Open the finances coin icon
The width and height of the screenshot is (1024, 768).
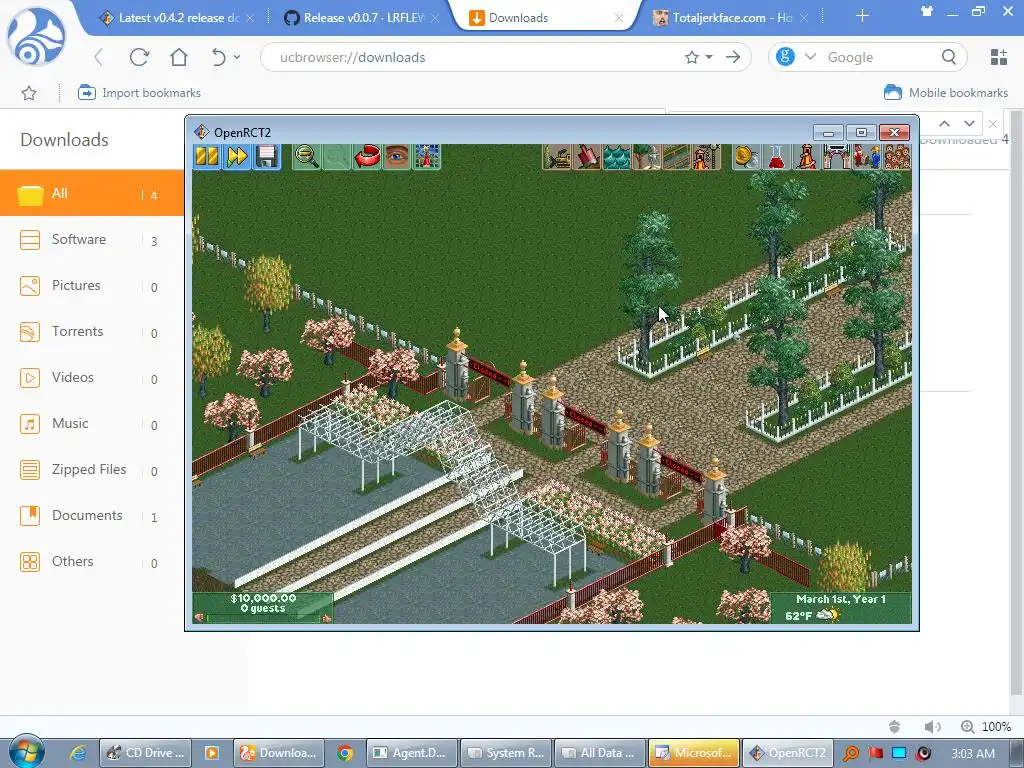[x=746, y=157]
